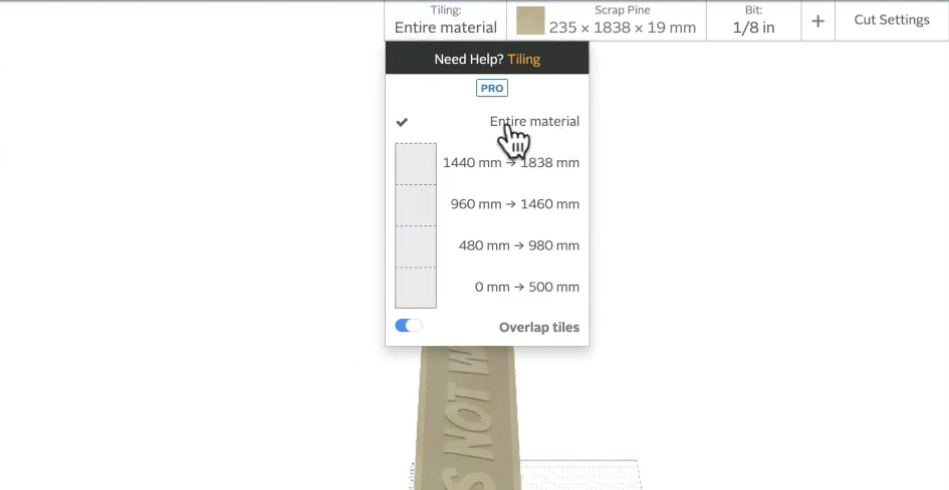Choose the 480 mm → 980 mm tile
The width and height of the screenshot is (949, 490).
coord(519,245)
